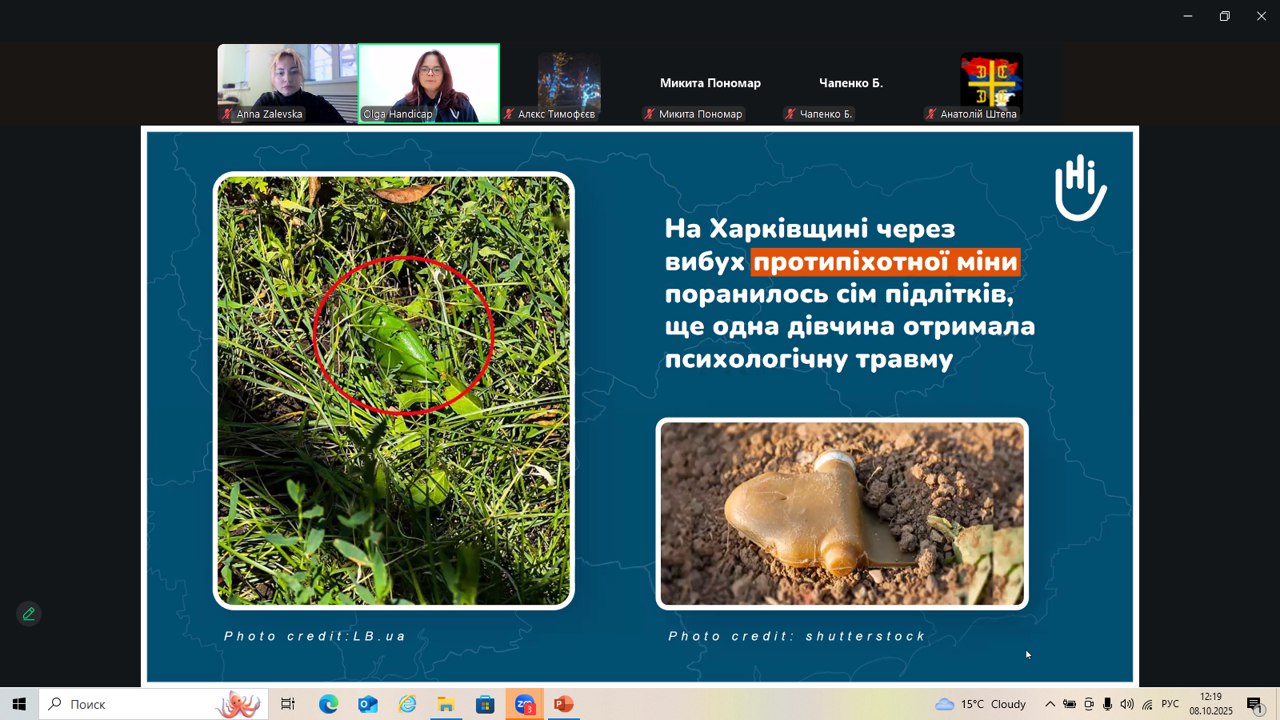Launch Internet Explorer from the taskbar
This screenshot has width=1280, height=720.
(x=407, y=704)
